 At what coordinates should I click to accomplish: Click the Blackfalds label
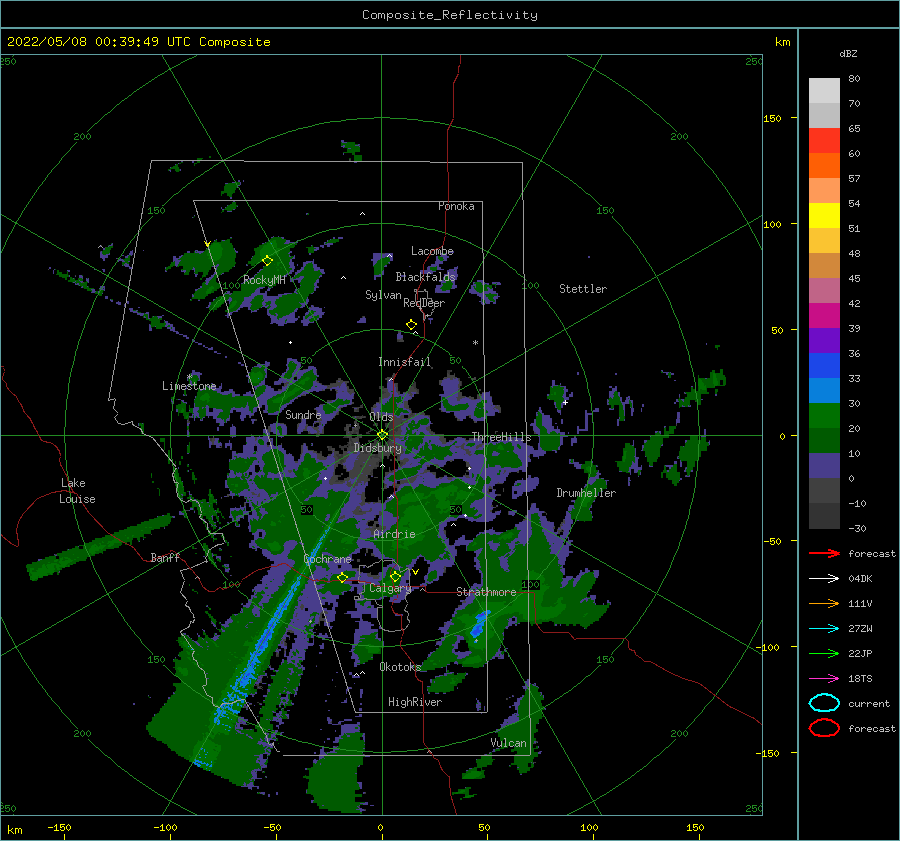point(425,277)
